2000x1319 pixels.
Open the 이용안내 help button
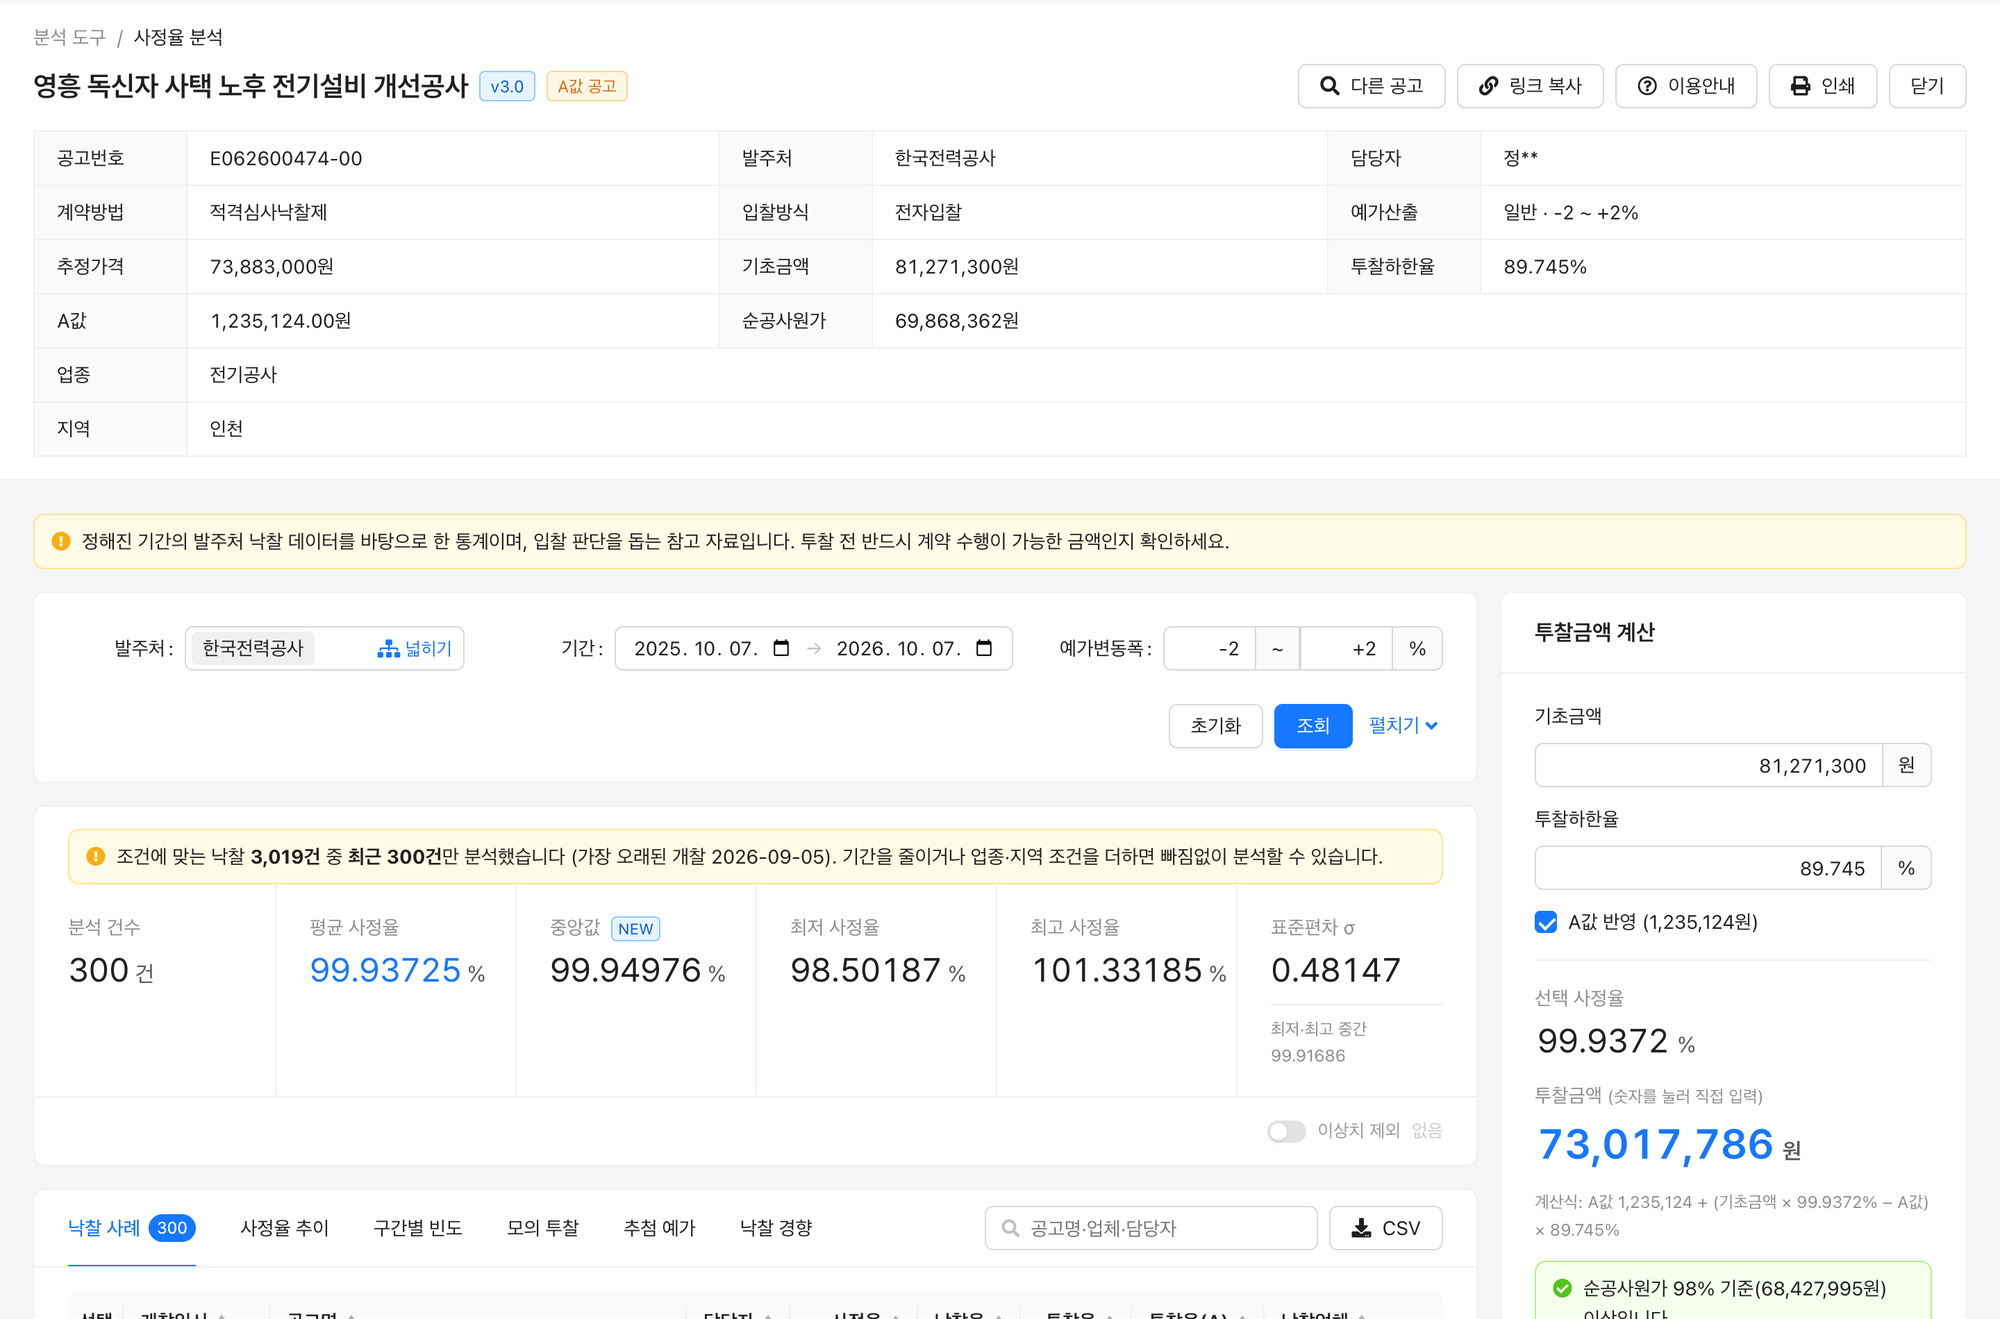[x=1686, y=86]
